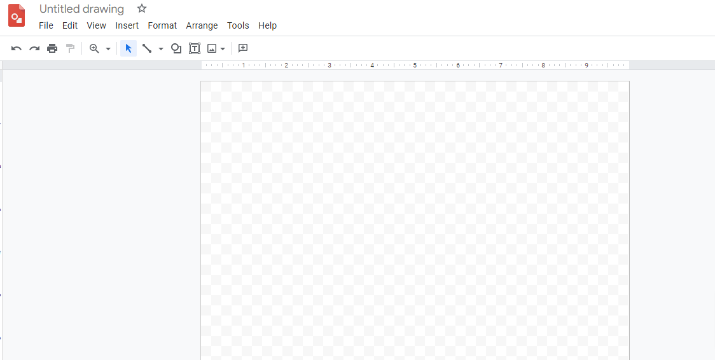715x360 pixels.
Task: Expand the Zoom level dropdown arrow
Action: (x=108, y=49)
